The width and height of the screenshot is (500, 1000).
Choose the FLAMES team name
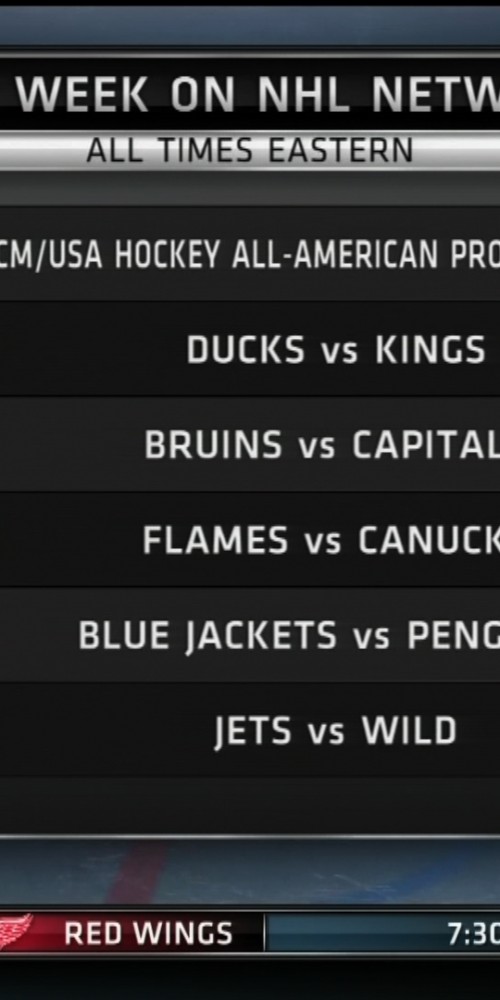click(216, 540)
